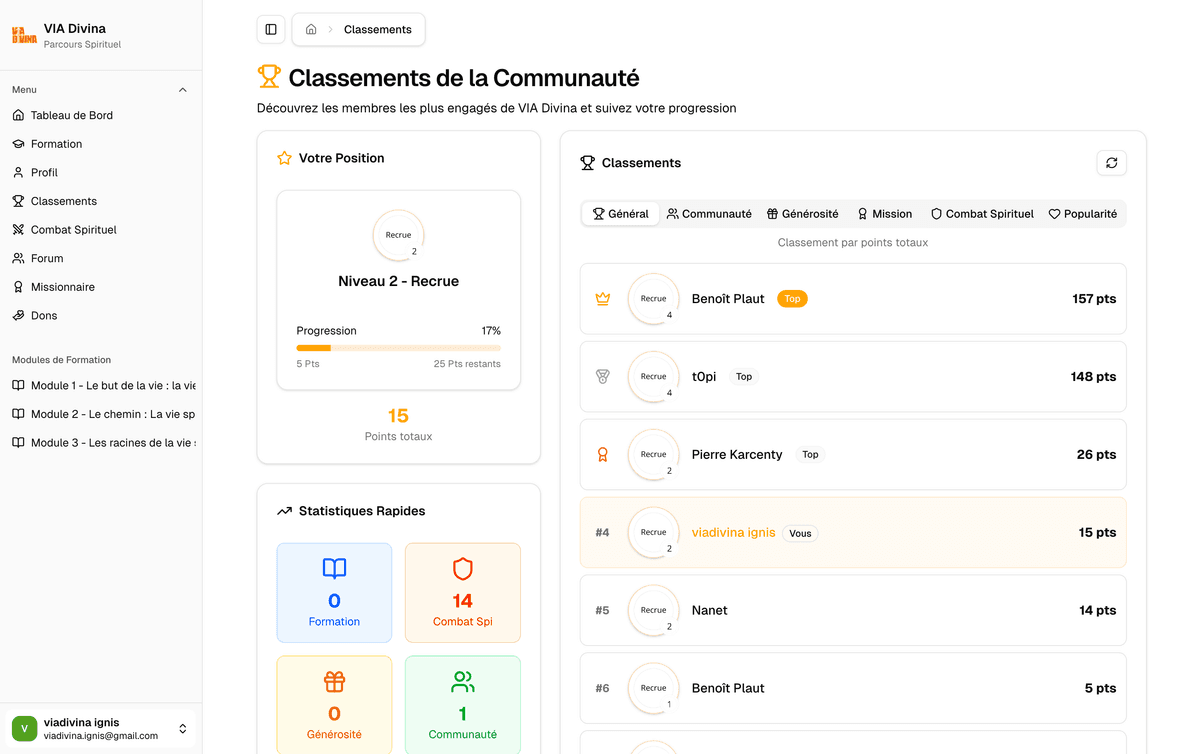Click the Top badge next to t0pi
1200x754 pixels.
click(744, 376)
